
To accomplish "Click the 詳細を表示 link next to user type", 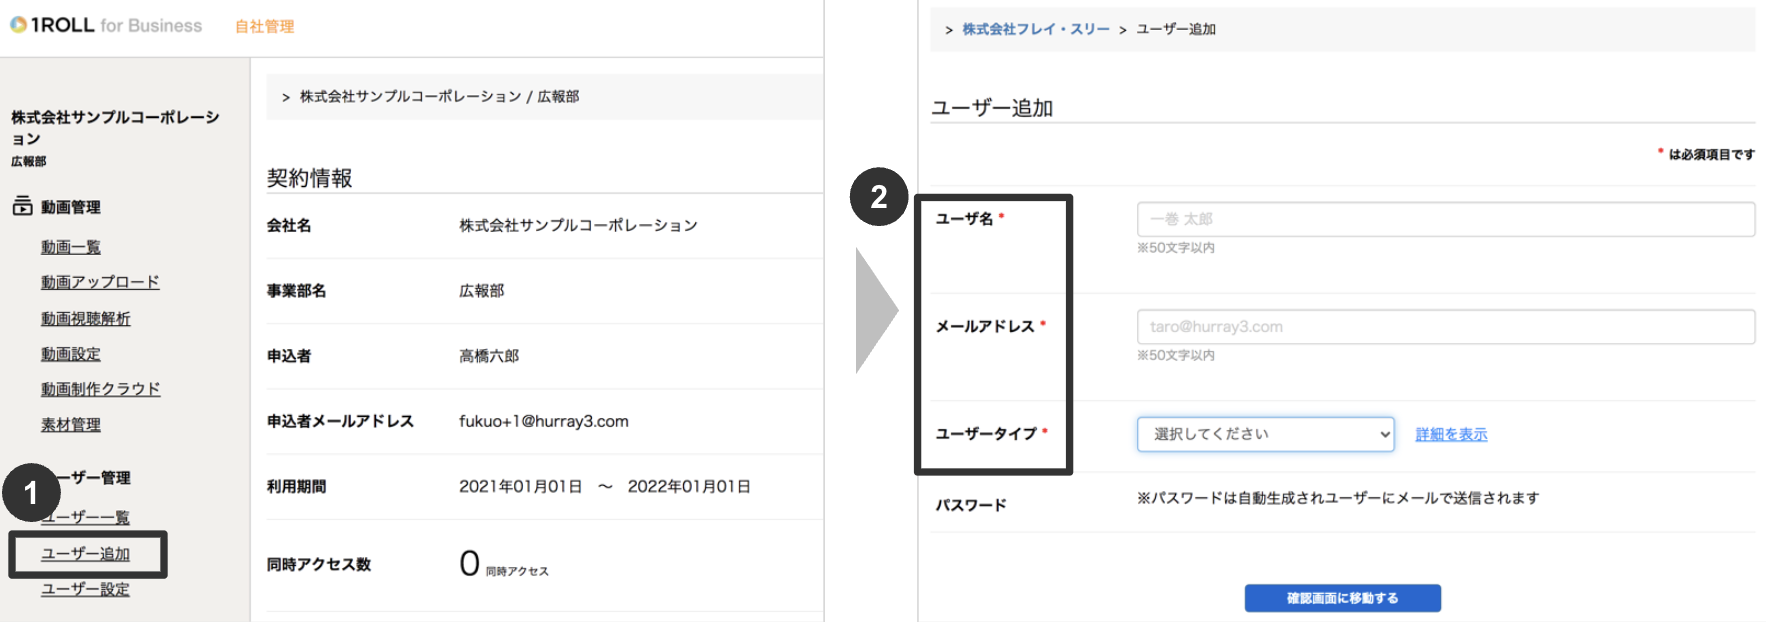I will (x=1449, y=434).
